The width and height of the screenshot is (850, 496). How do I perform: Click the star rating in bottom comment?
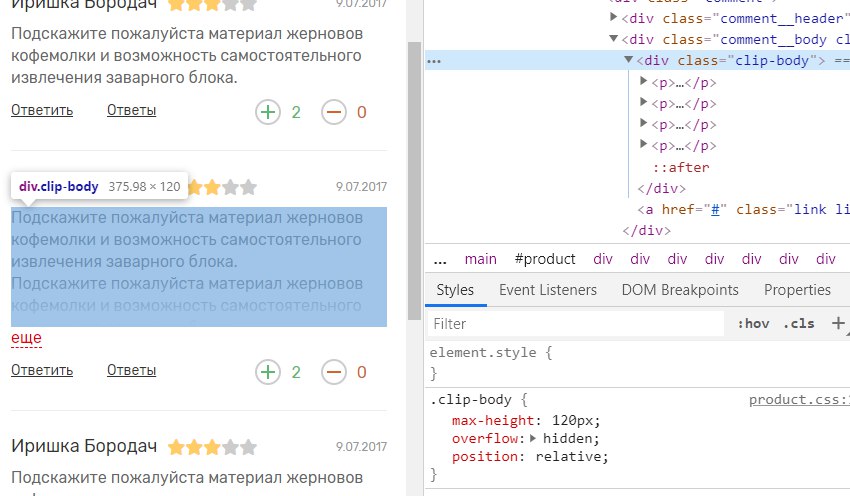212,447
